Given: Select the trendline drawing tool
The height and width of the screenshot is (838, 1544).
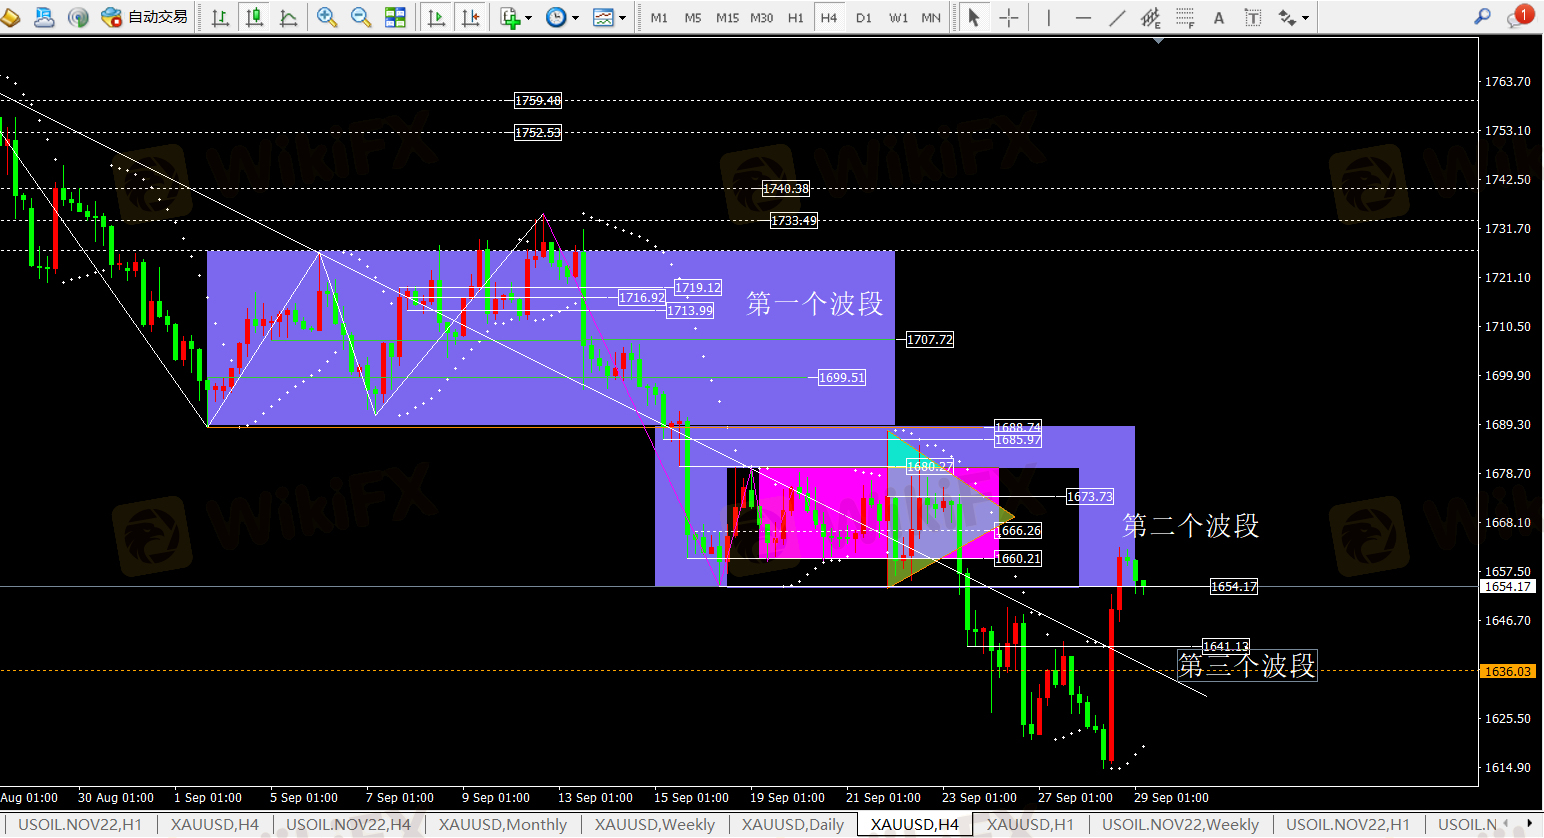Looking at the screenshot, I should tap(1117, 17).
